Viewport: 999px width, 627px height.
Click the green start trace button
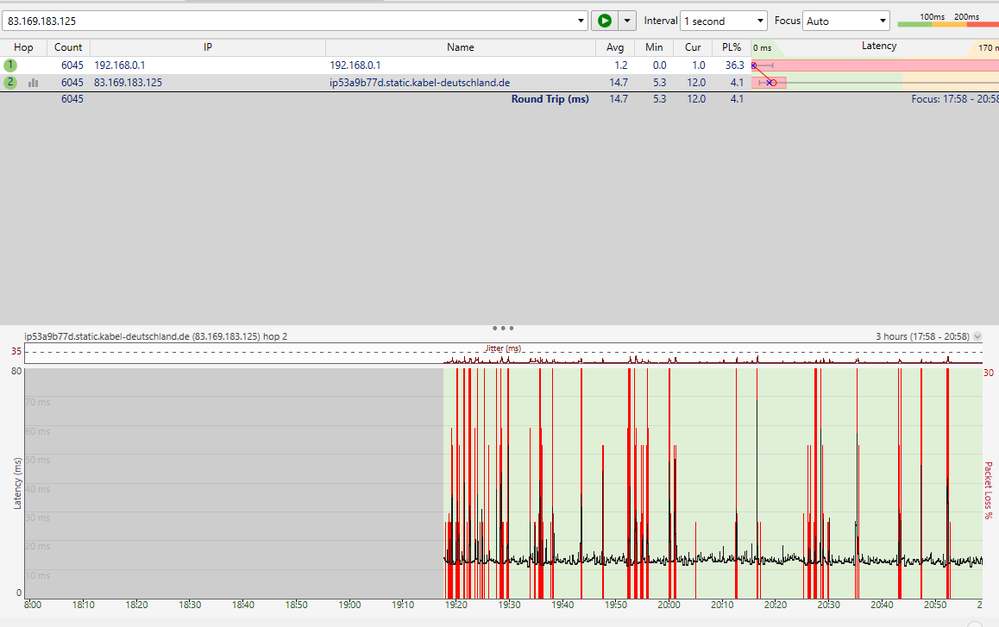(604, 21)
